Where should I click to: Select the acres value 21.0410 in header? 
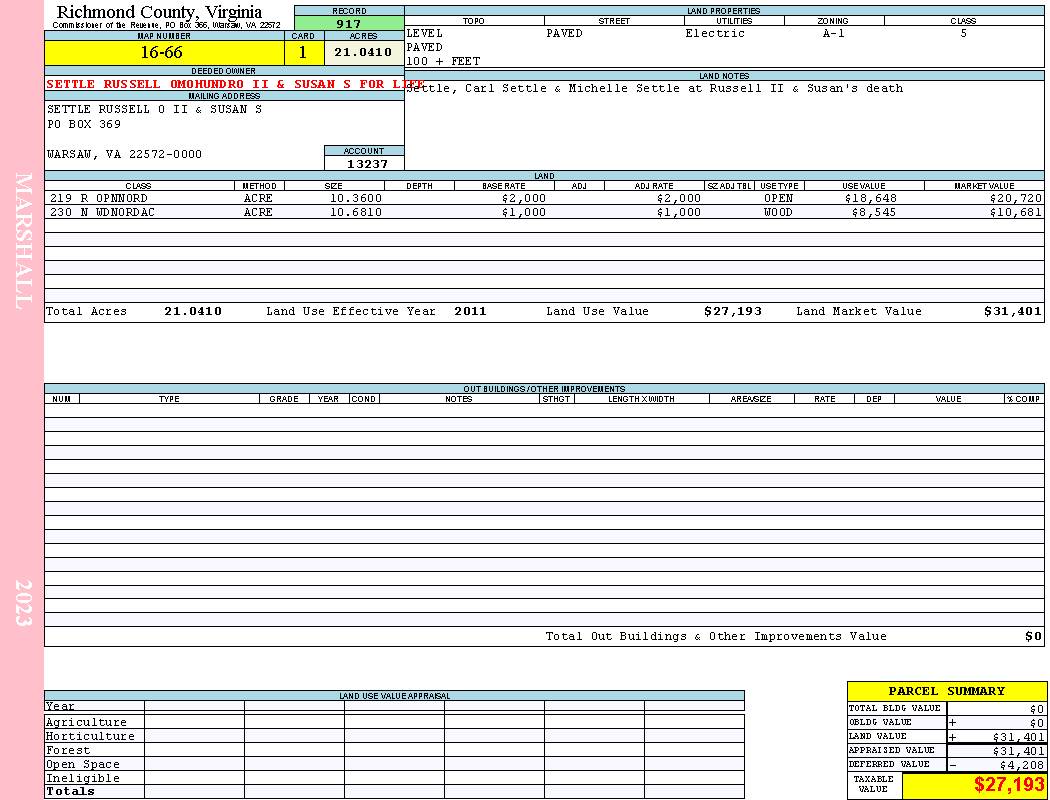(364, 53)
